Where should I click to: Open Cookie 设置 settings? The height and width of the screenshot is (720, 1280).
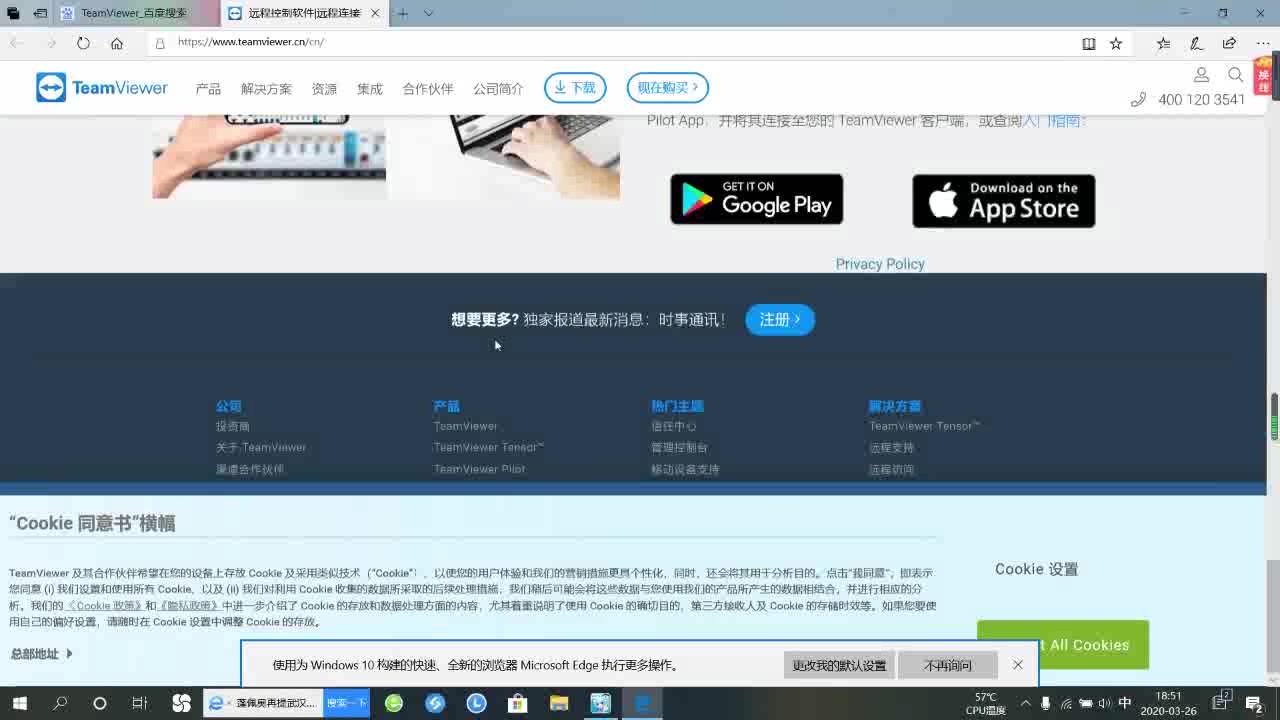1036,569
